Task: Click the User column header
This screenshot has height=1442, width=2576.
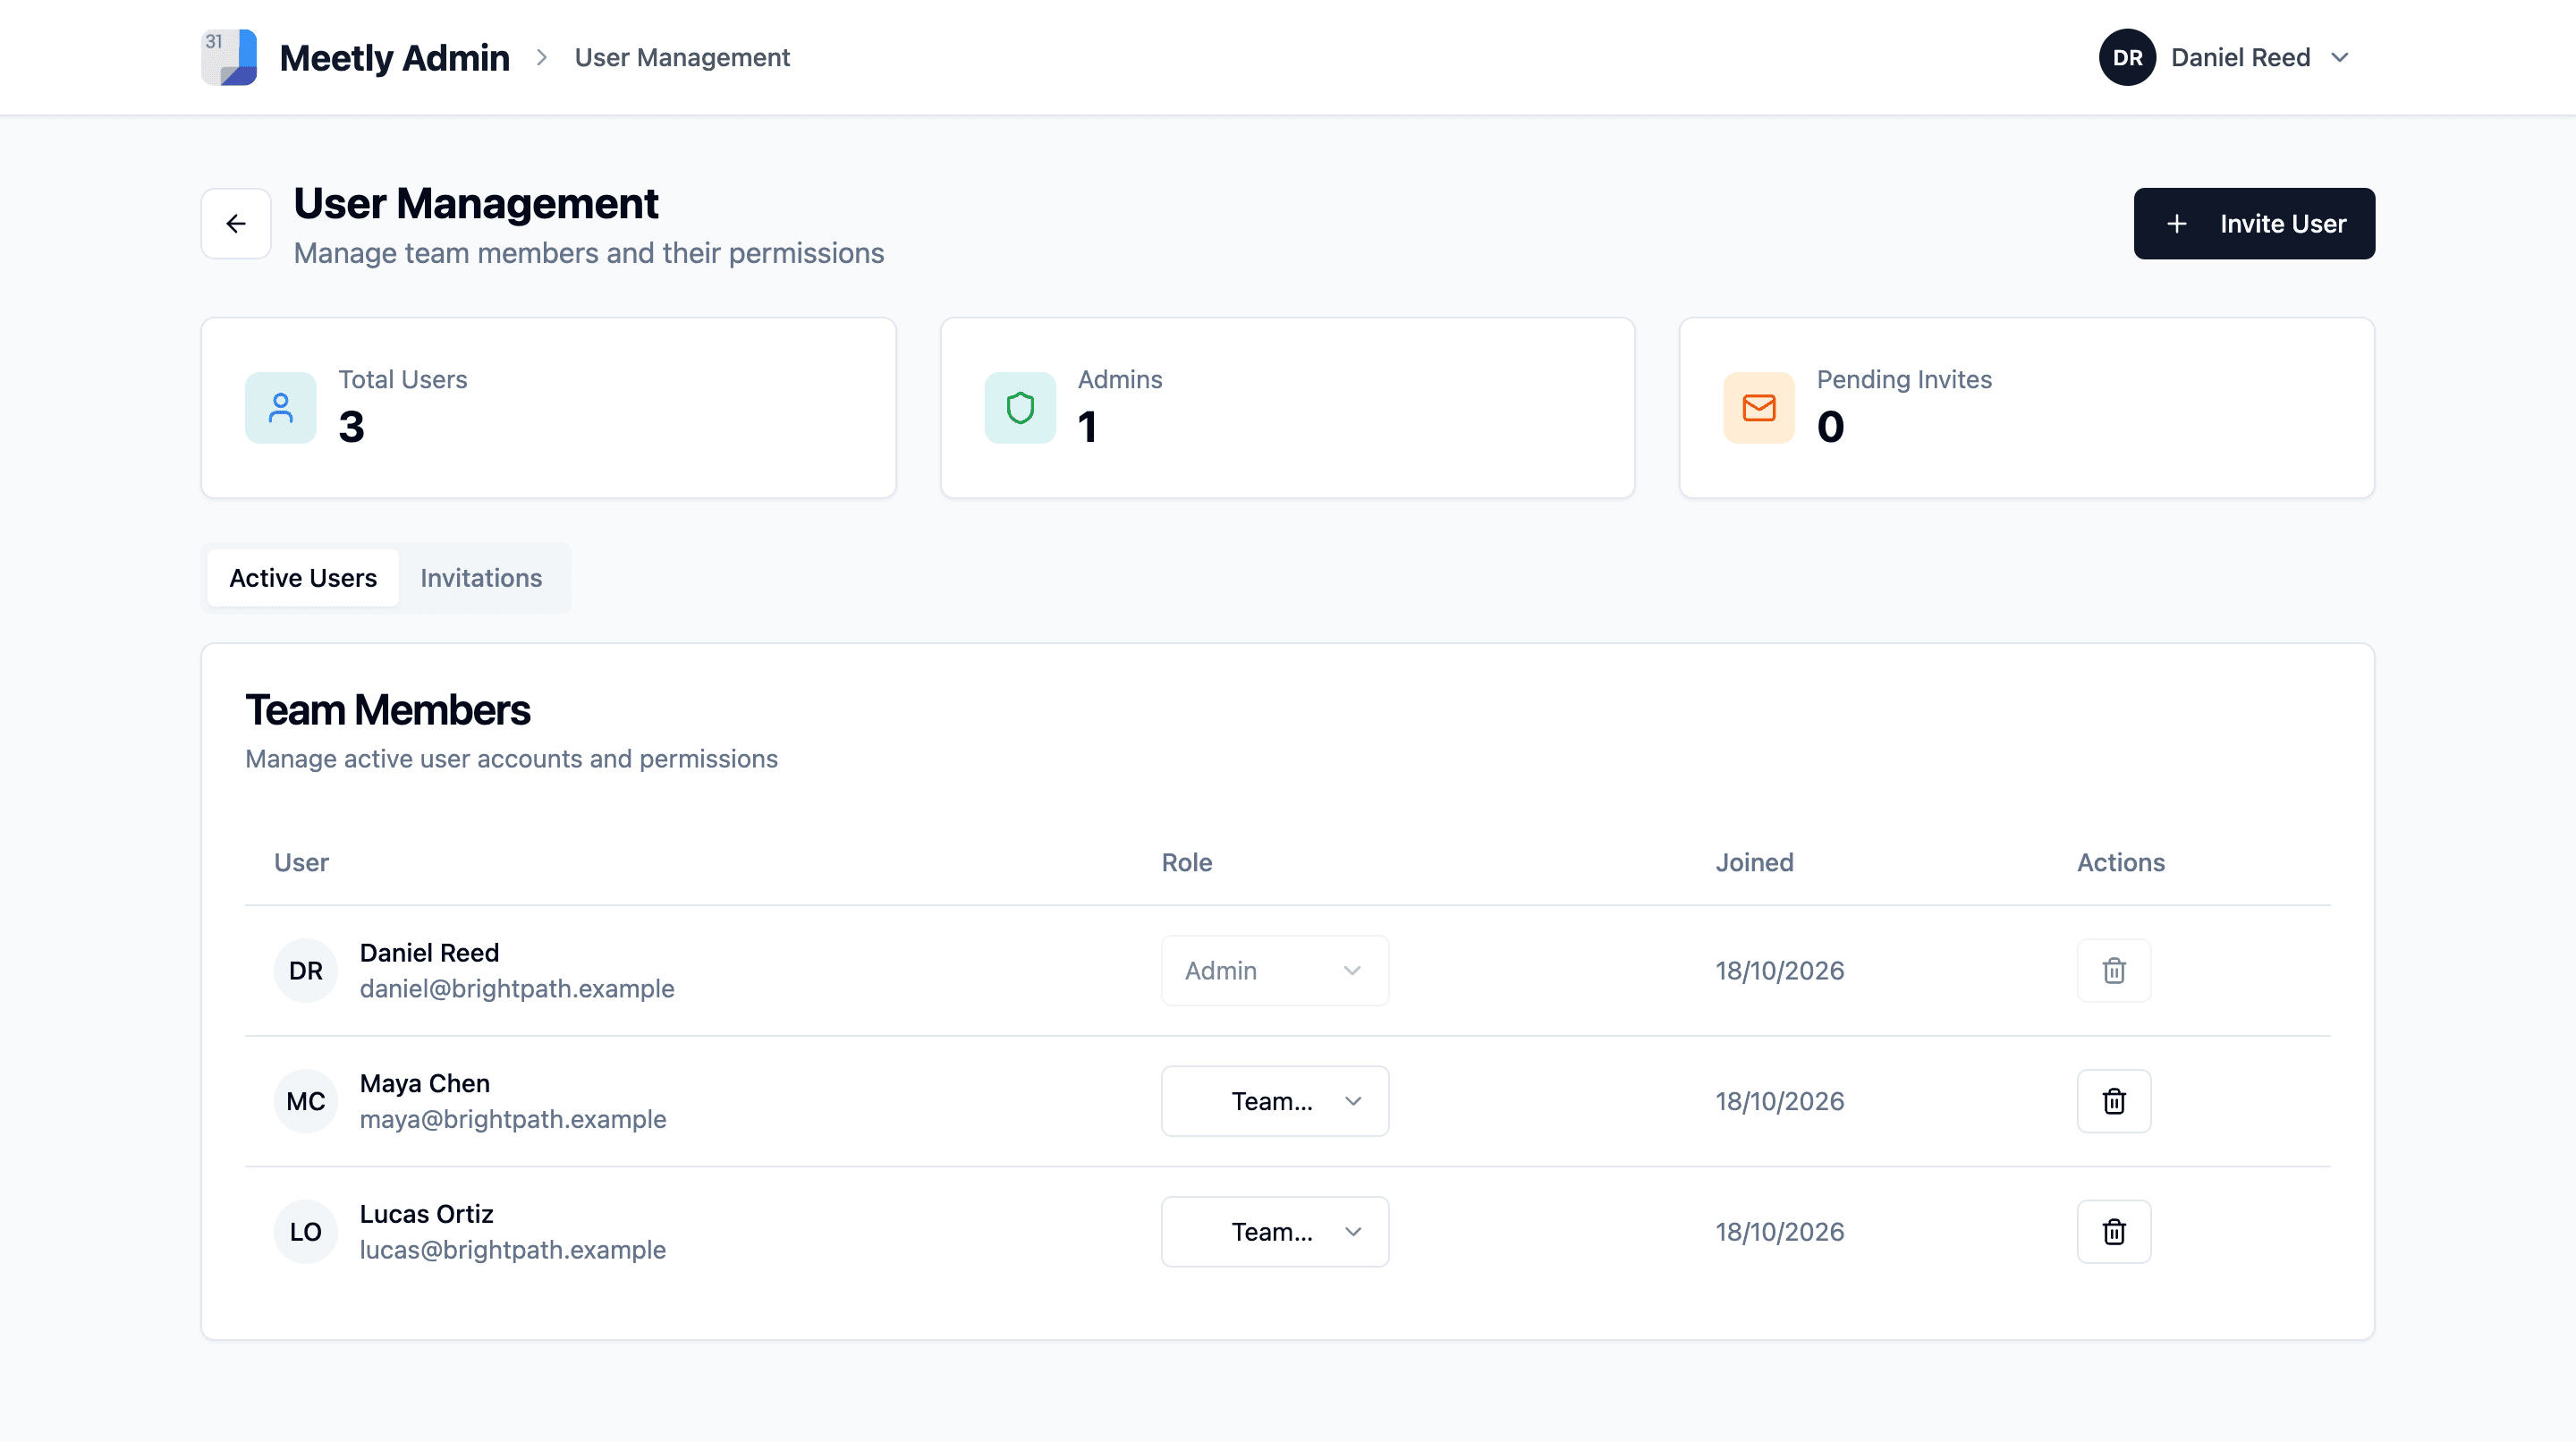Action: pyautogui.click(x=301, y=862)
